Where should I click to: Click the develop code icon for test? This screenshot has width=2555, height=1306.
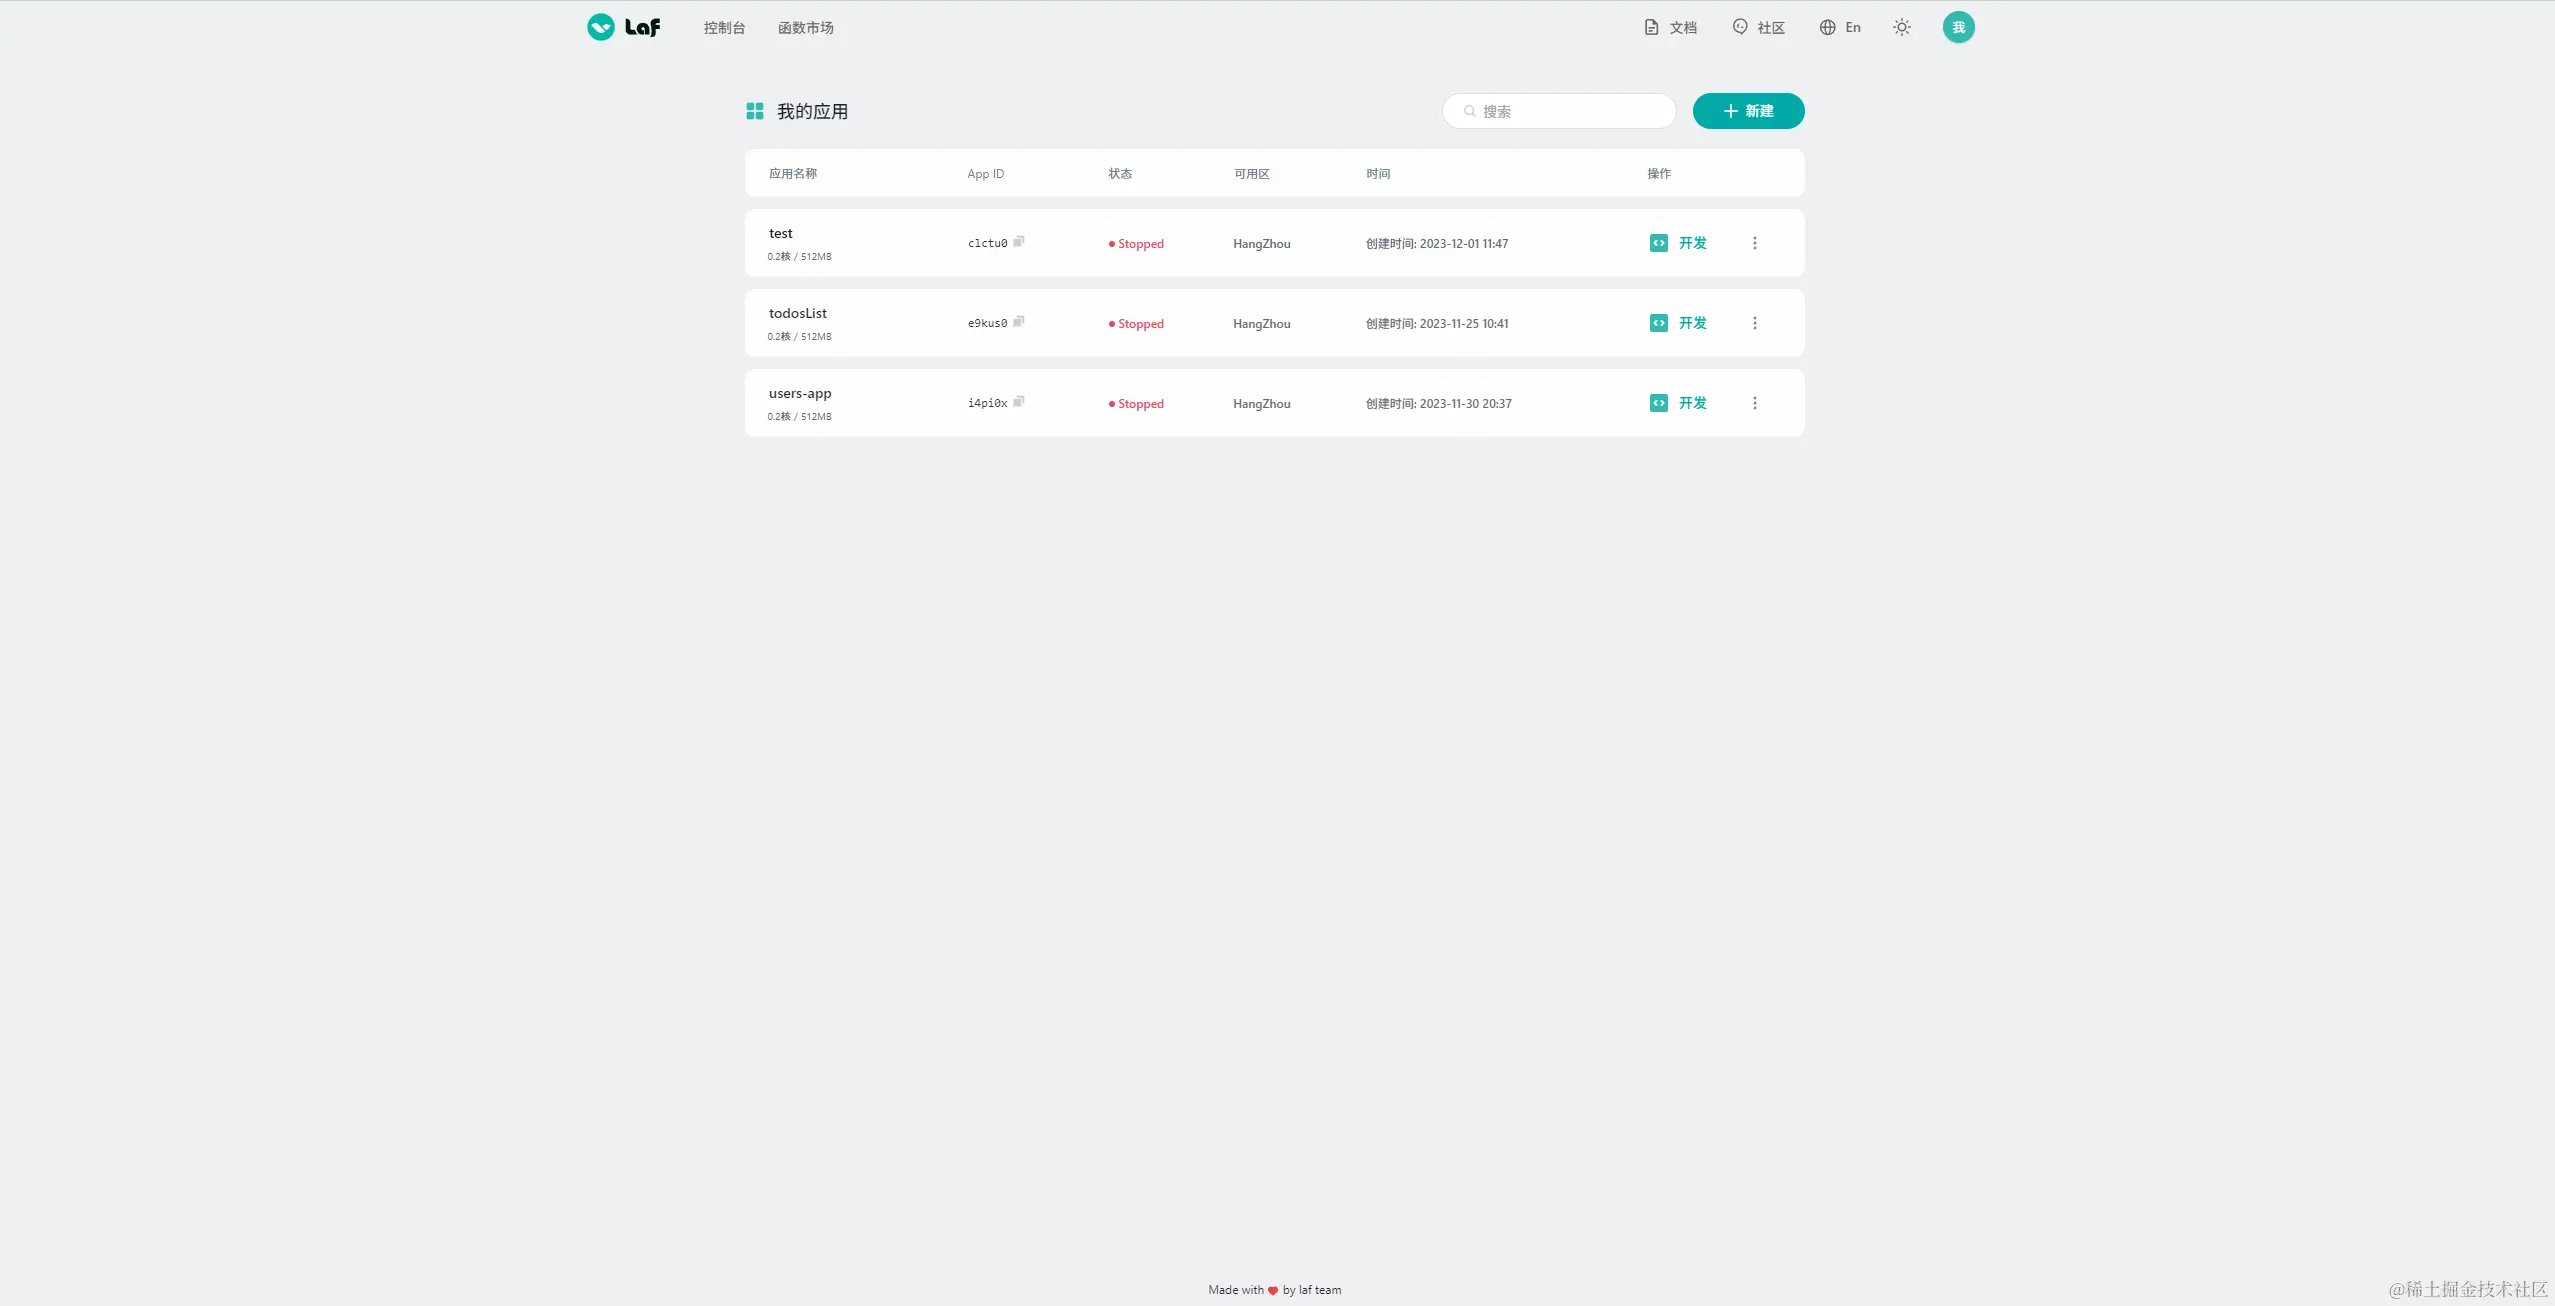[1658, 243]
